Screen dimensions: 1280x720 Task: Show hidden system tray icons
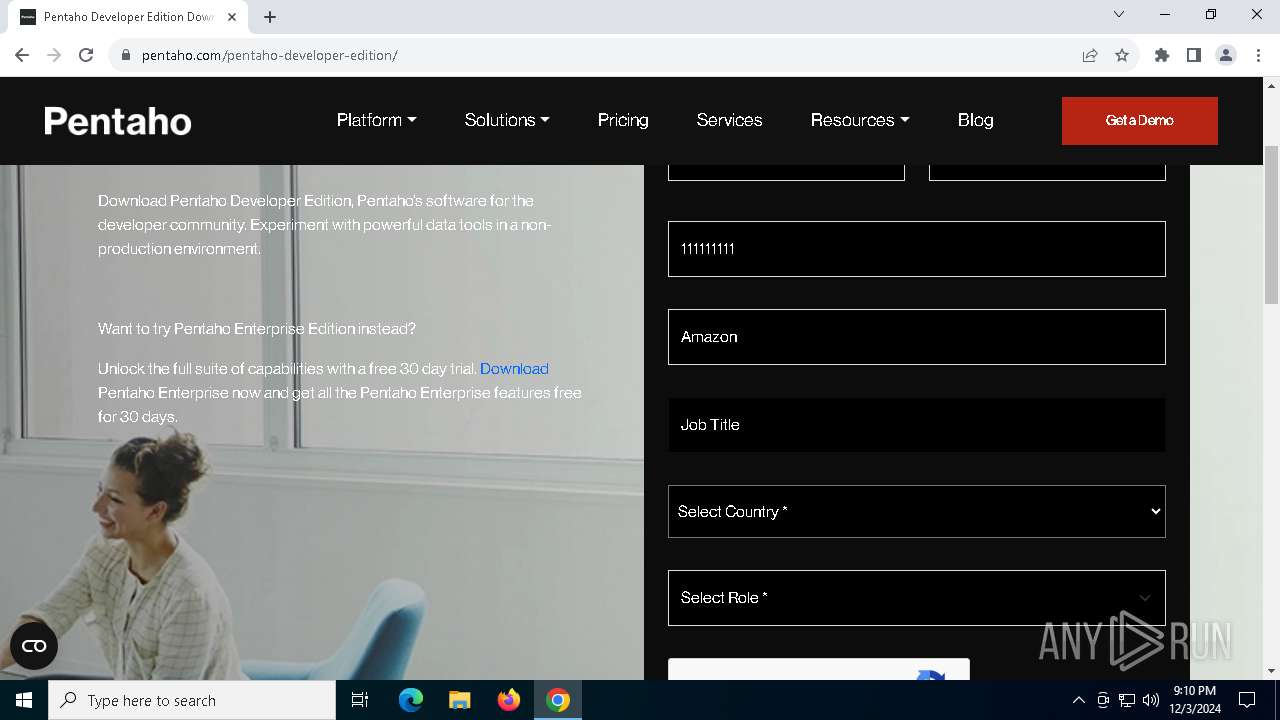pos(1078,700)
